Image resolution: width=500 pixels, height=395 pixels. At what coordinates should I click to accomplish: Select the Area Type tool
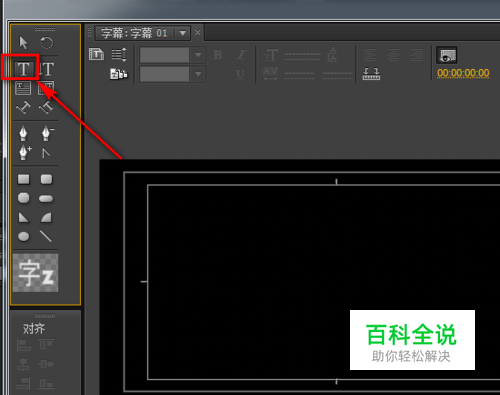coord(23,88)
